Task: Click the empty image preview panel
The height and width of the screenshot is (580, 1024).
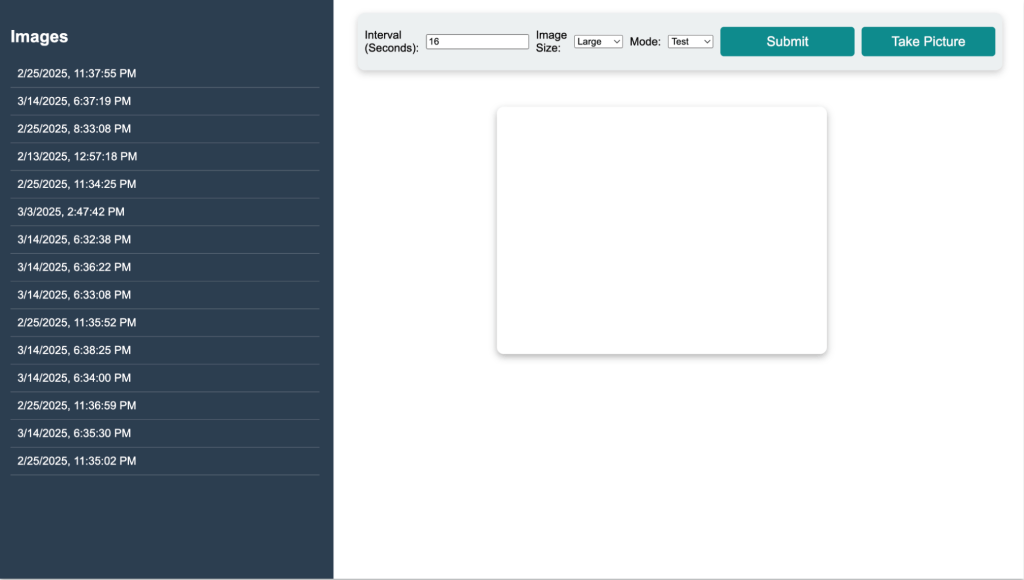Action: coord(661,230)
